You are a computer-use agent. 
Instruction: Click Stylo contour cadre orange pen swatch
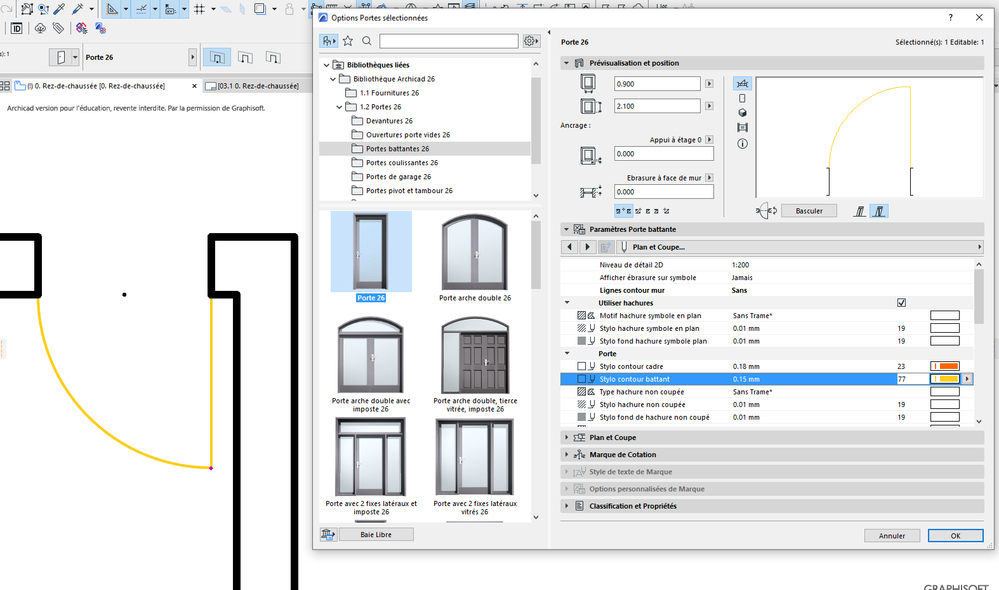[x=945, y=366]
